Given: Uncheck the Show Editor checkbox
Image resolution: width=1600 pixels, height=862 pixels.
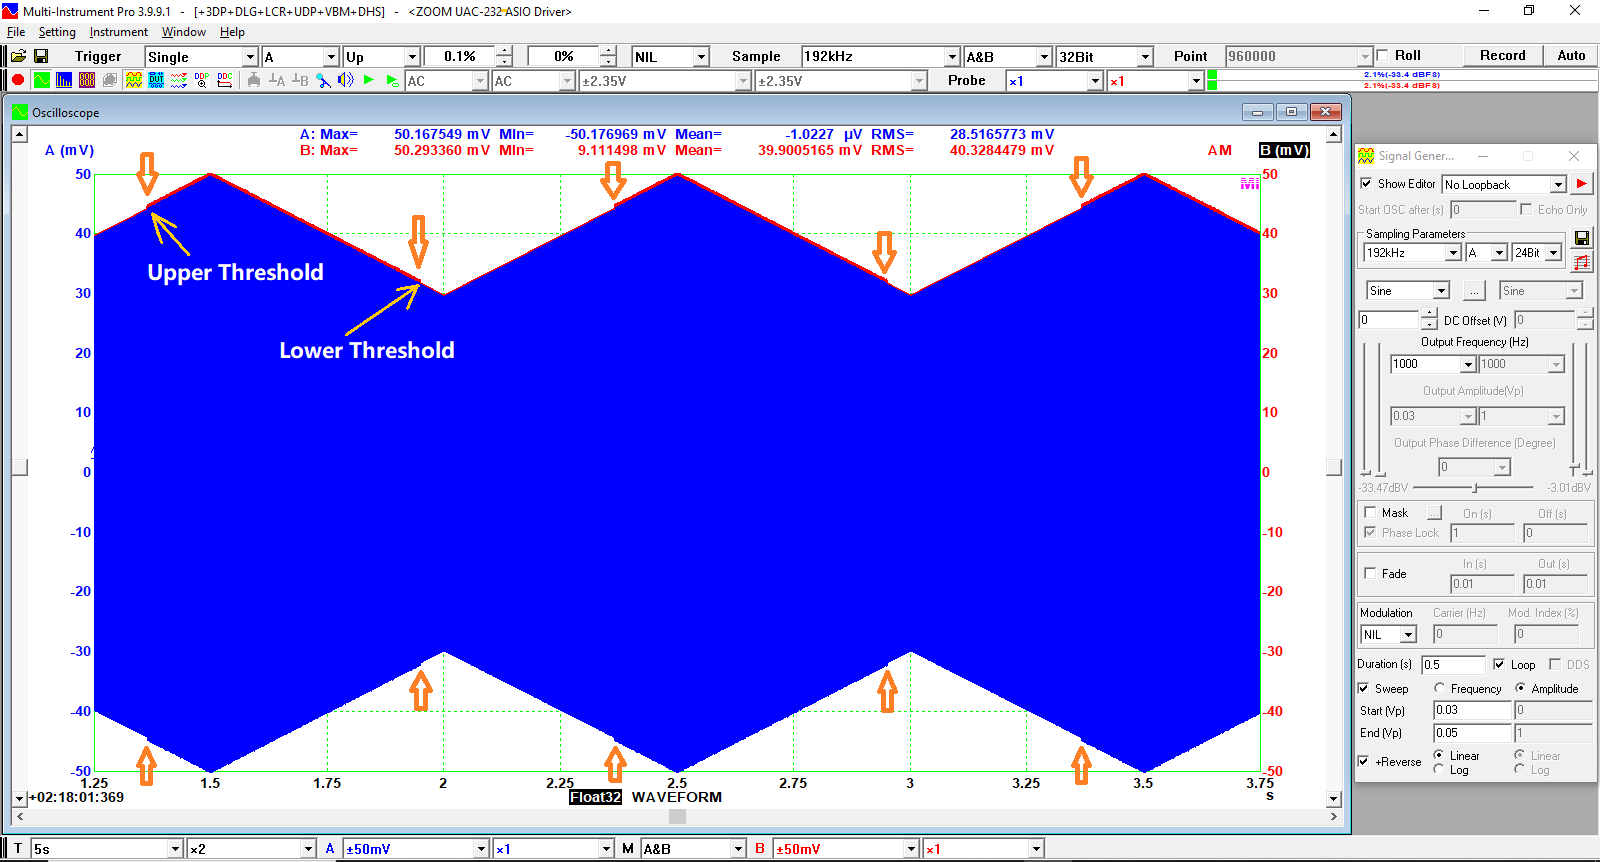Looking at the screenshot, I should pos(1366,184).
